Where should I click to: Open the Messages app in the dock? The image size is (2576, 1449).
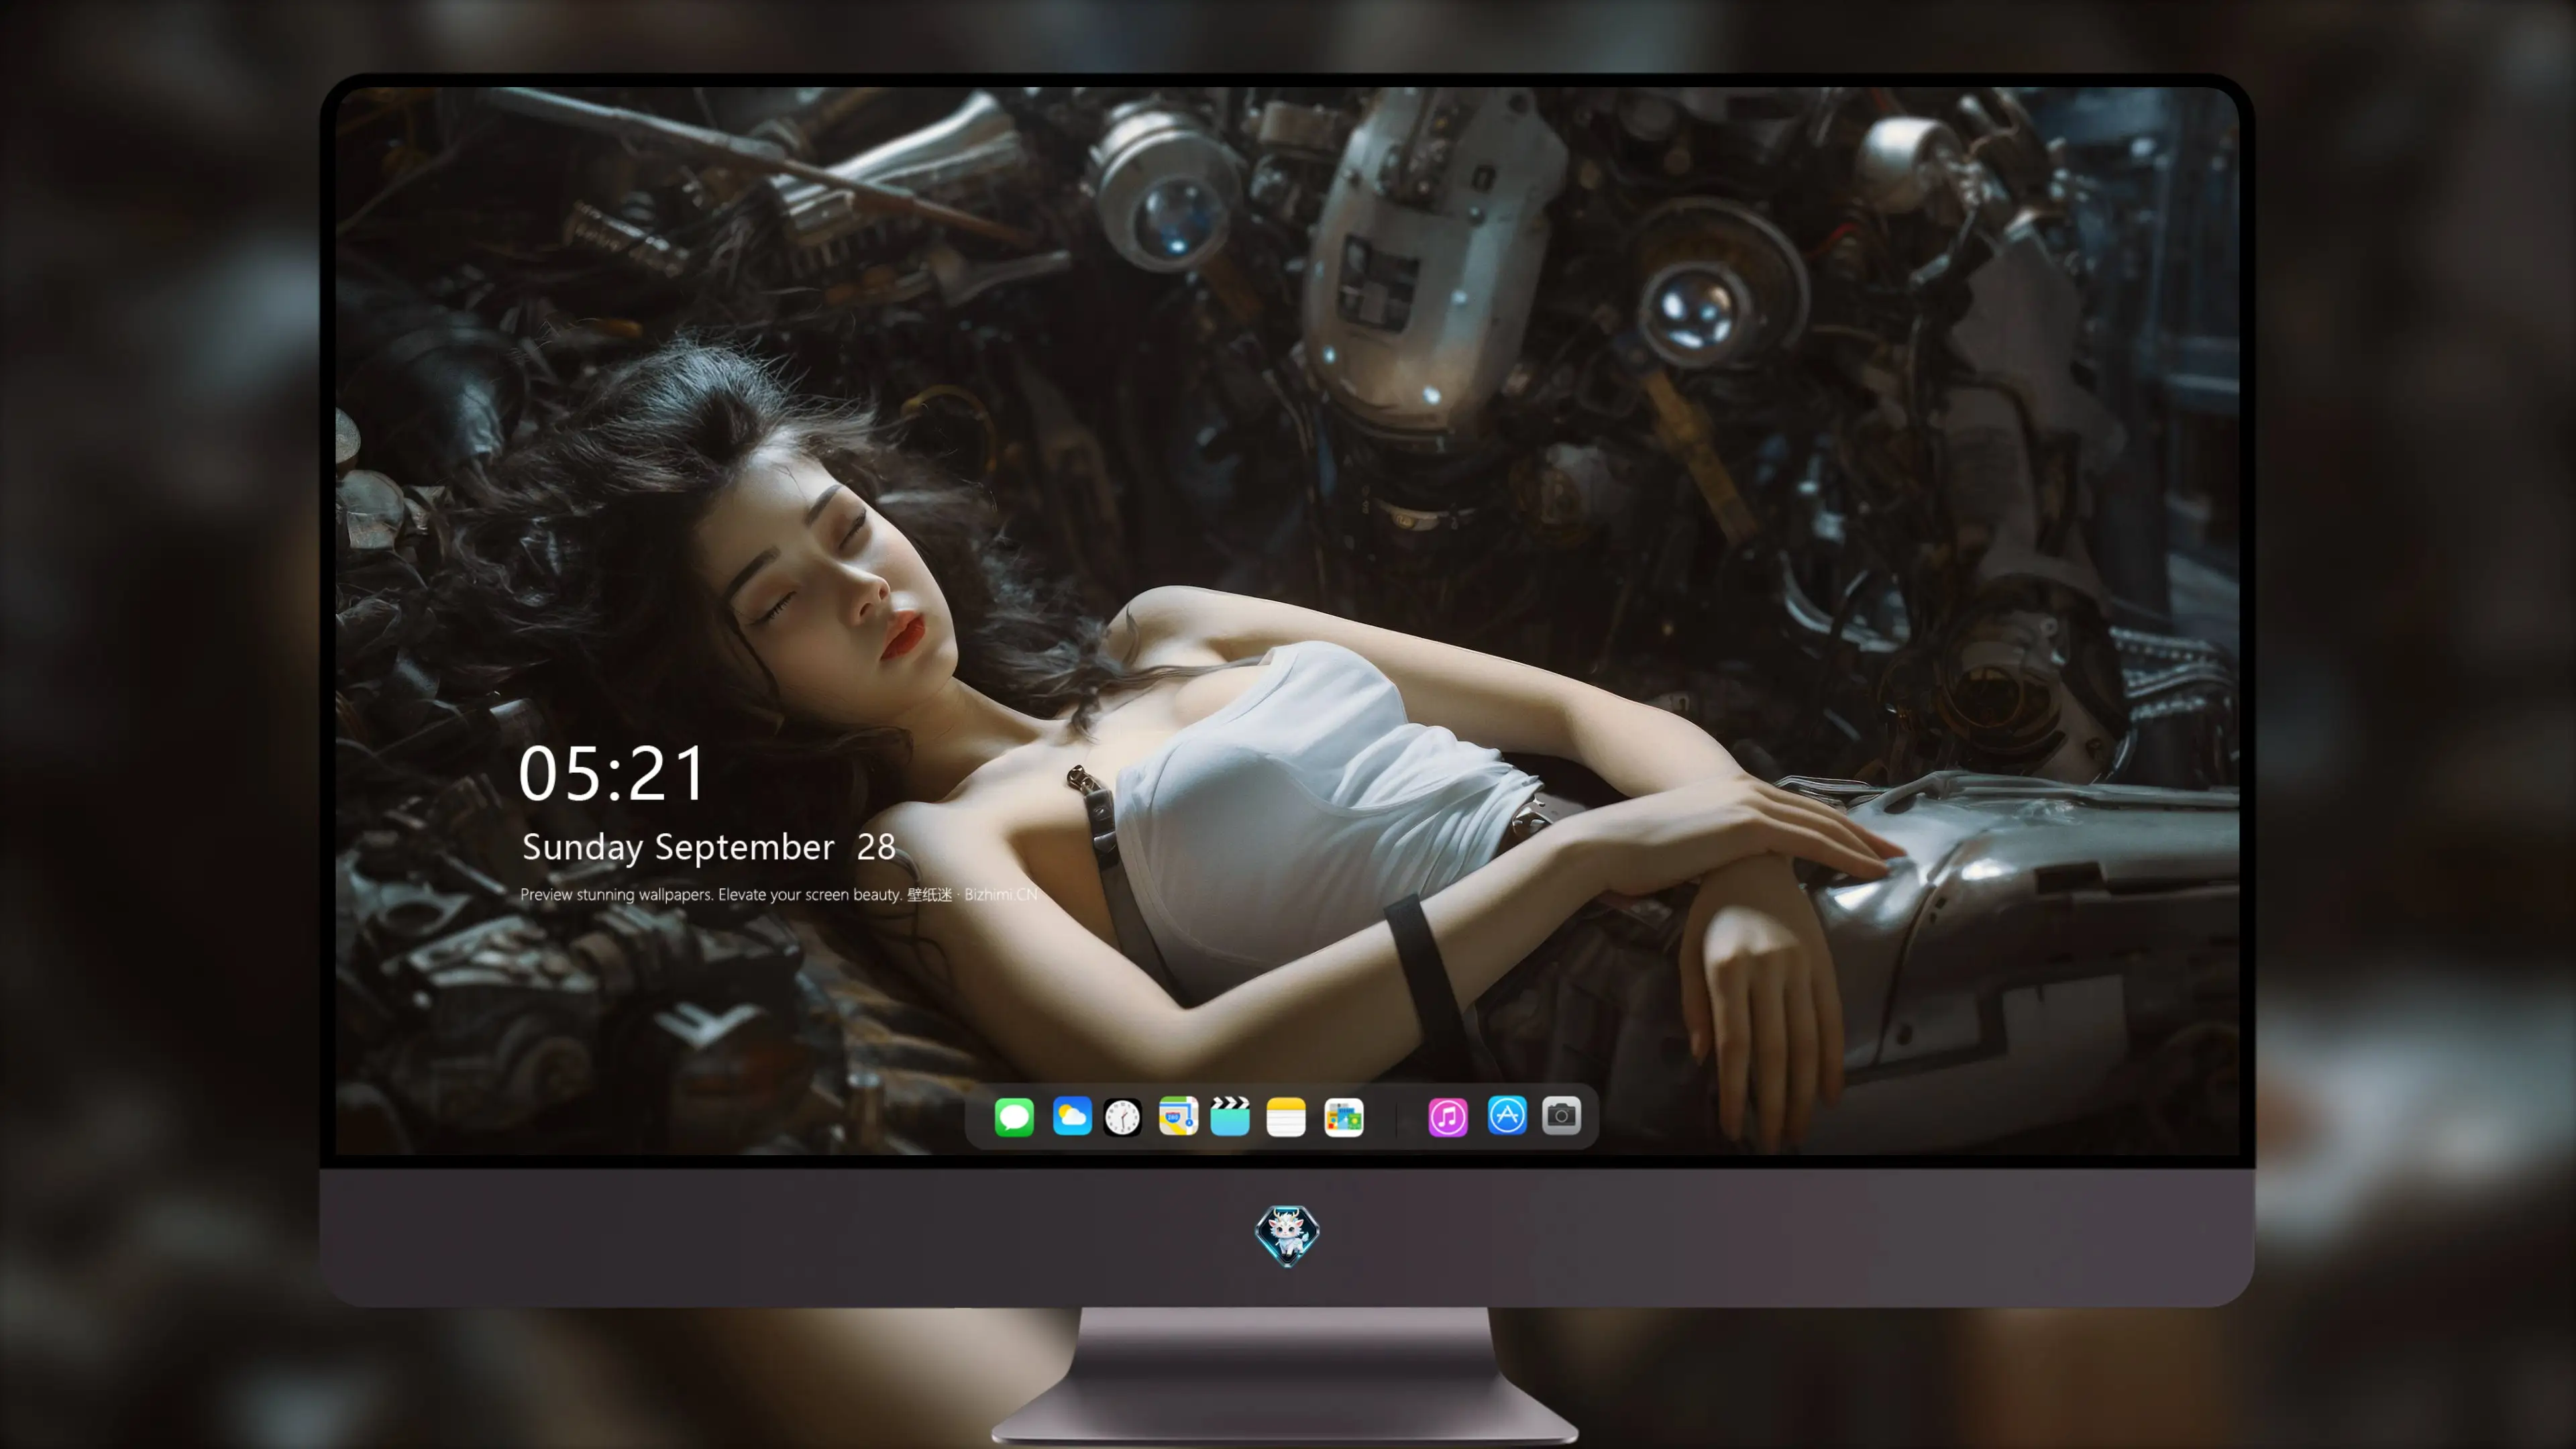1014,1116
